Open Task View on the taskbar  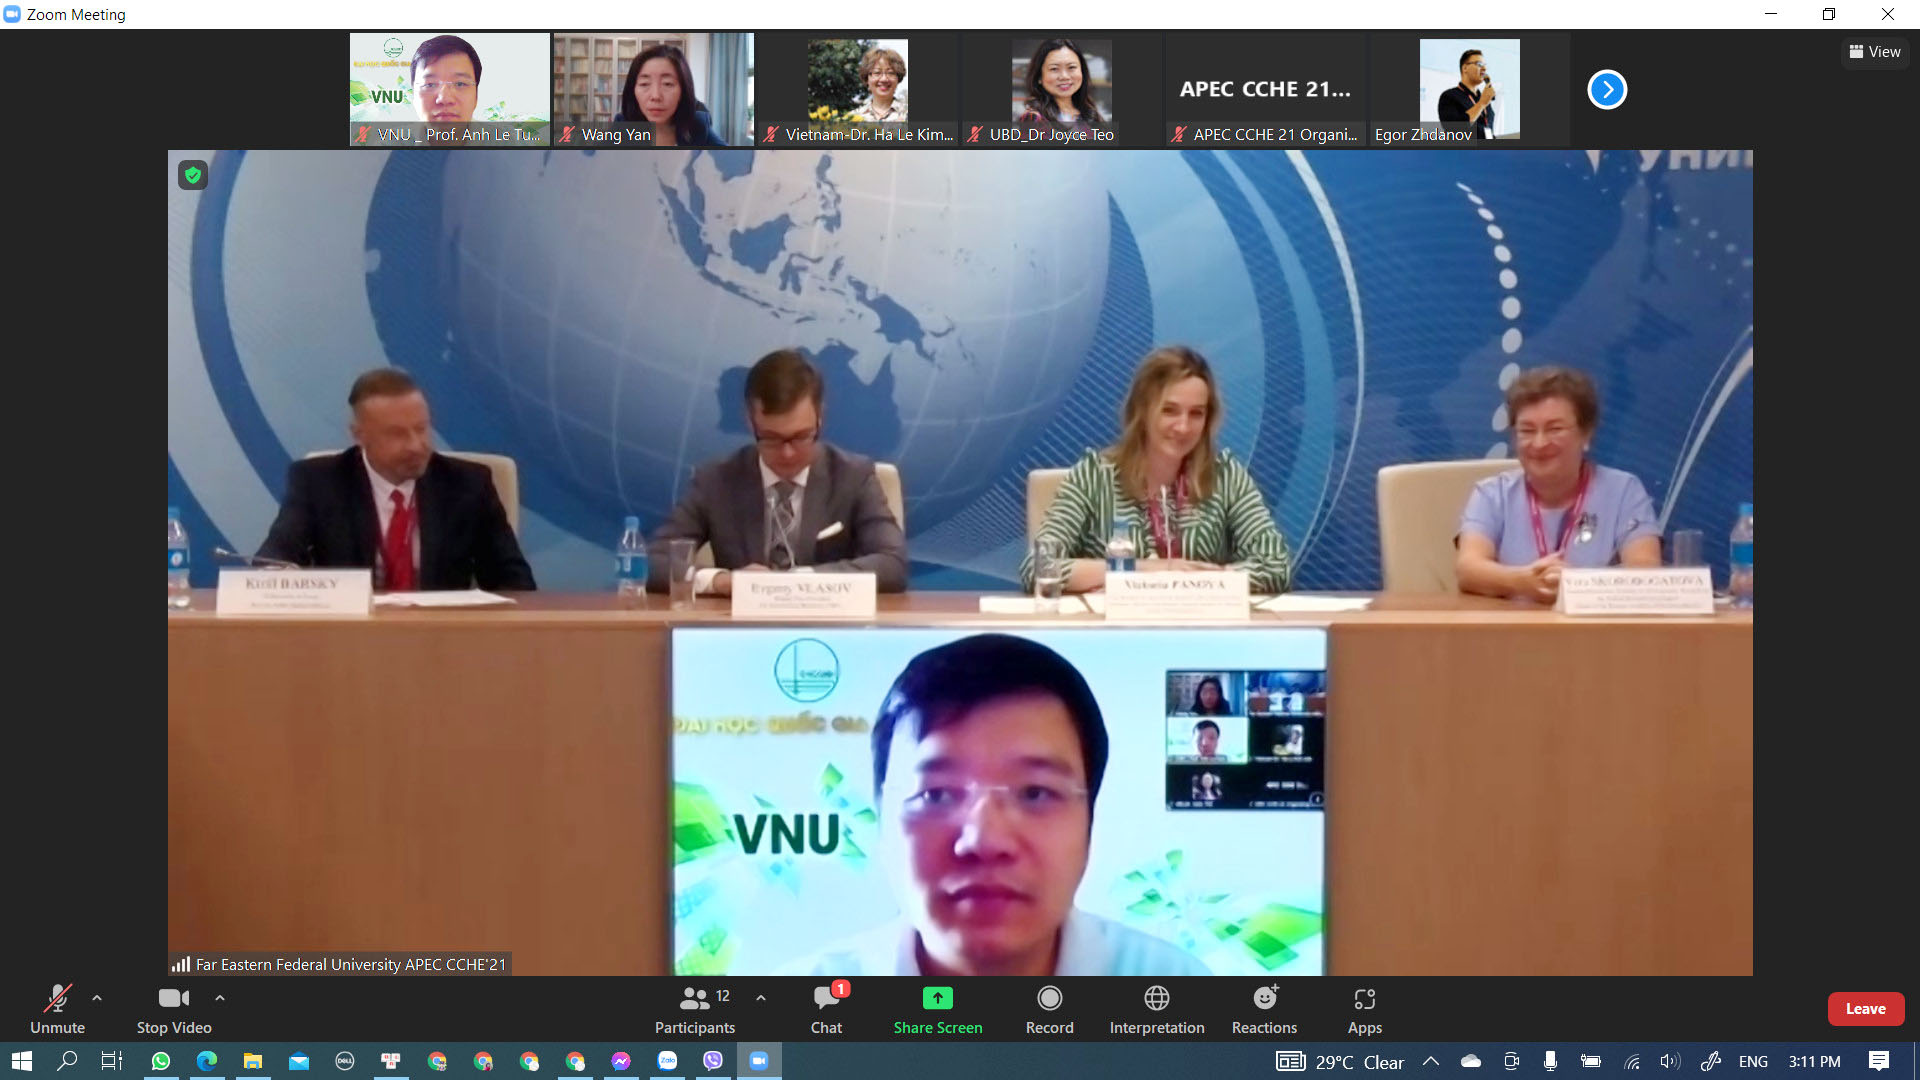[x=112, y=1061]
